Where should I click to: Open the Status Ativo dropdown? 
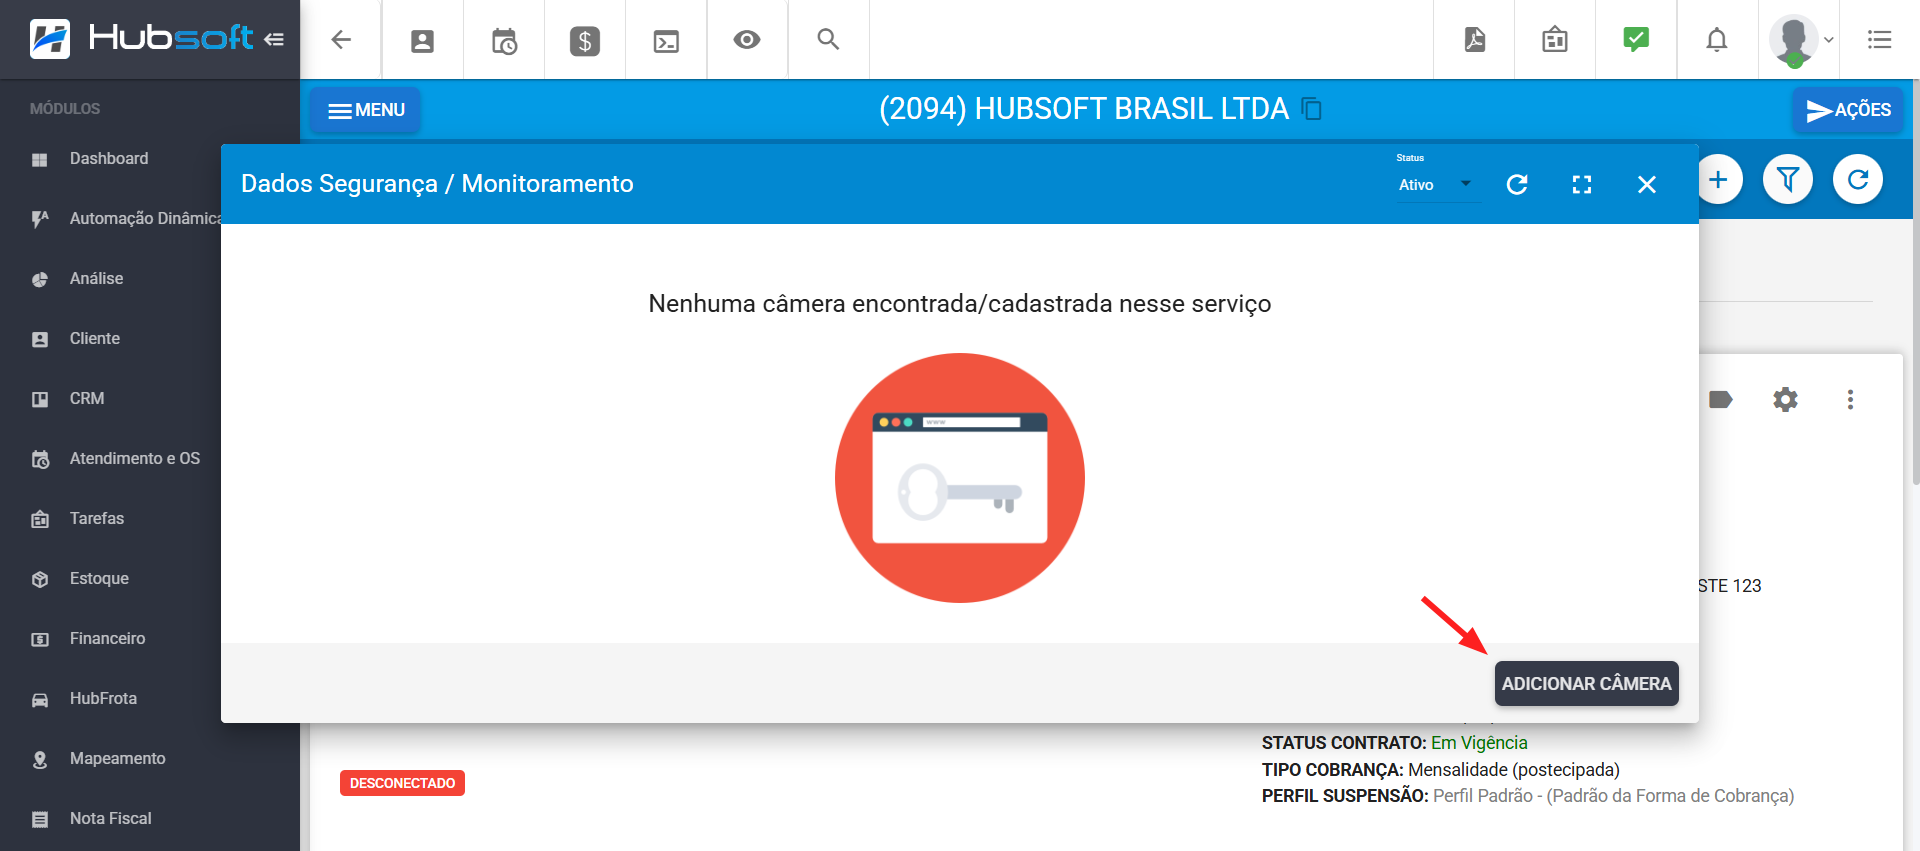[x=1436, y=185]
